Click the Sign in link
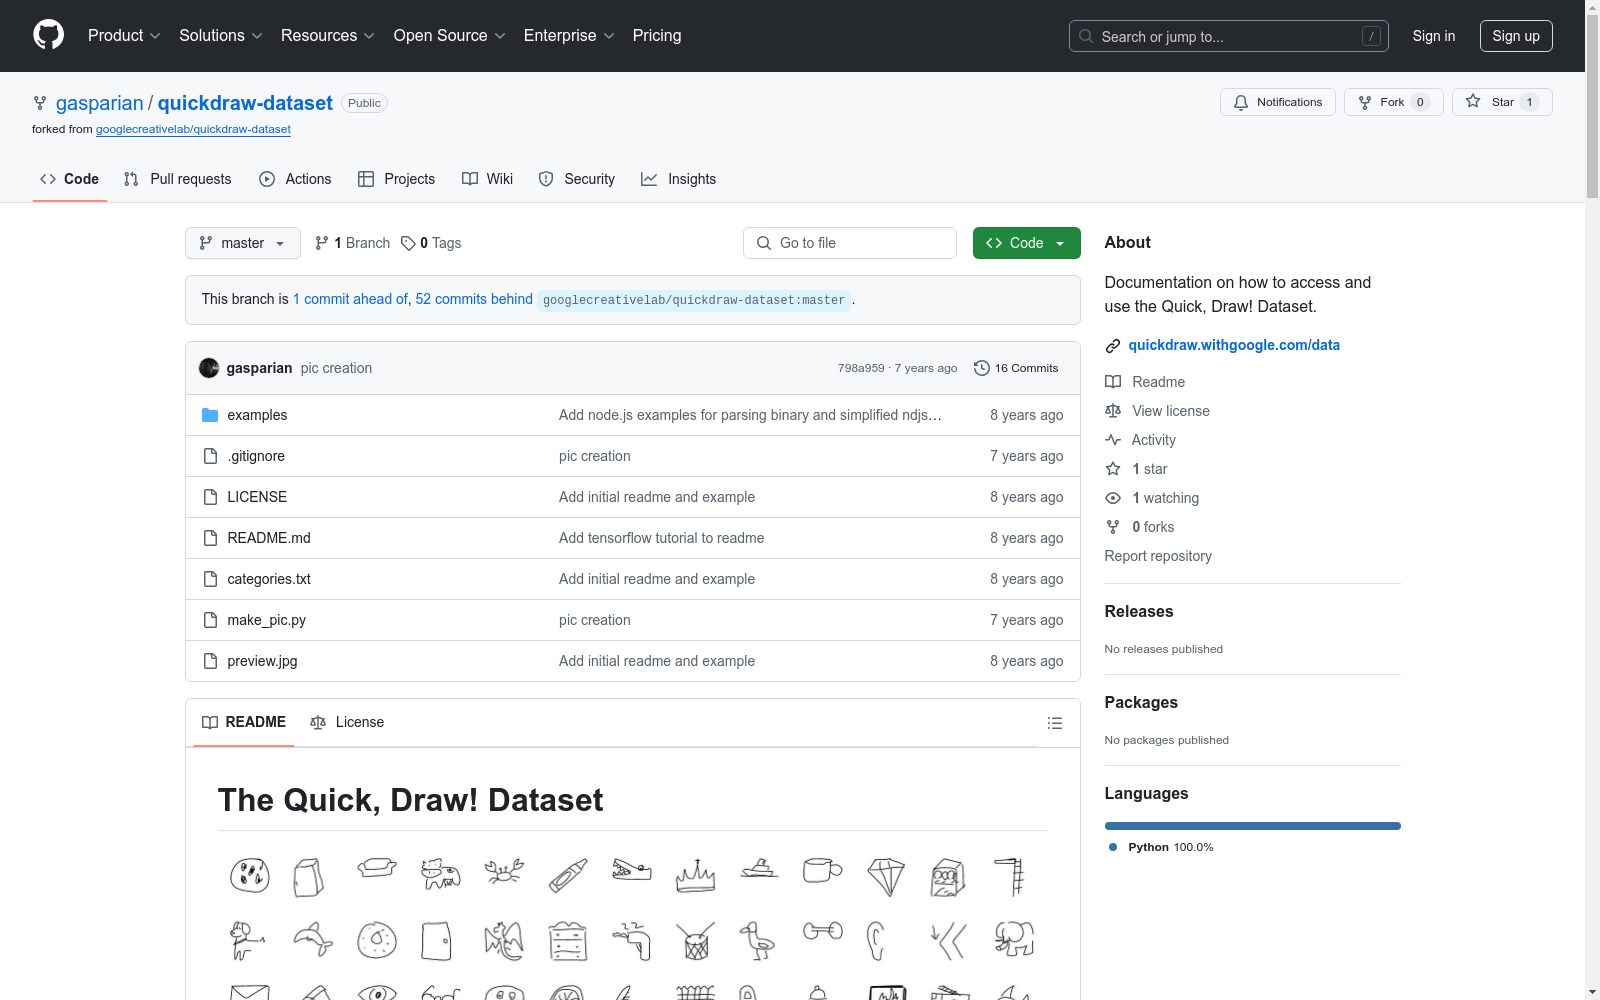Image resolution: width=1600 pixels, height=1000 pixels. click(x=1434, y=36)
